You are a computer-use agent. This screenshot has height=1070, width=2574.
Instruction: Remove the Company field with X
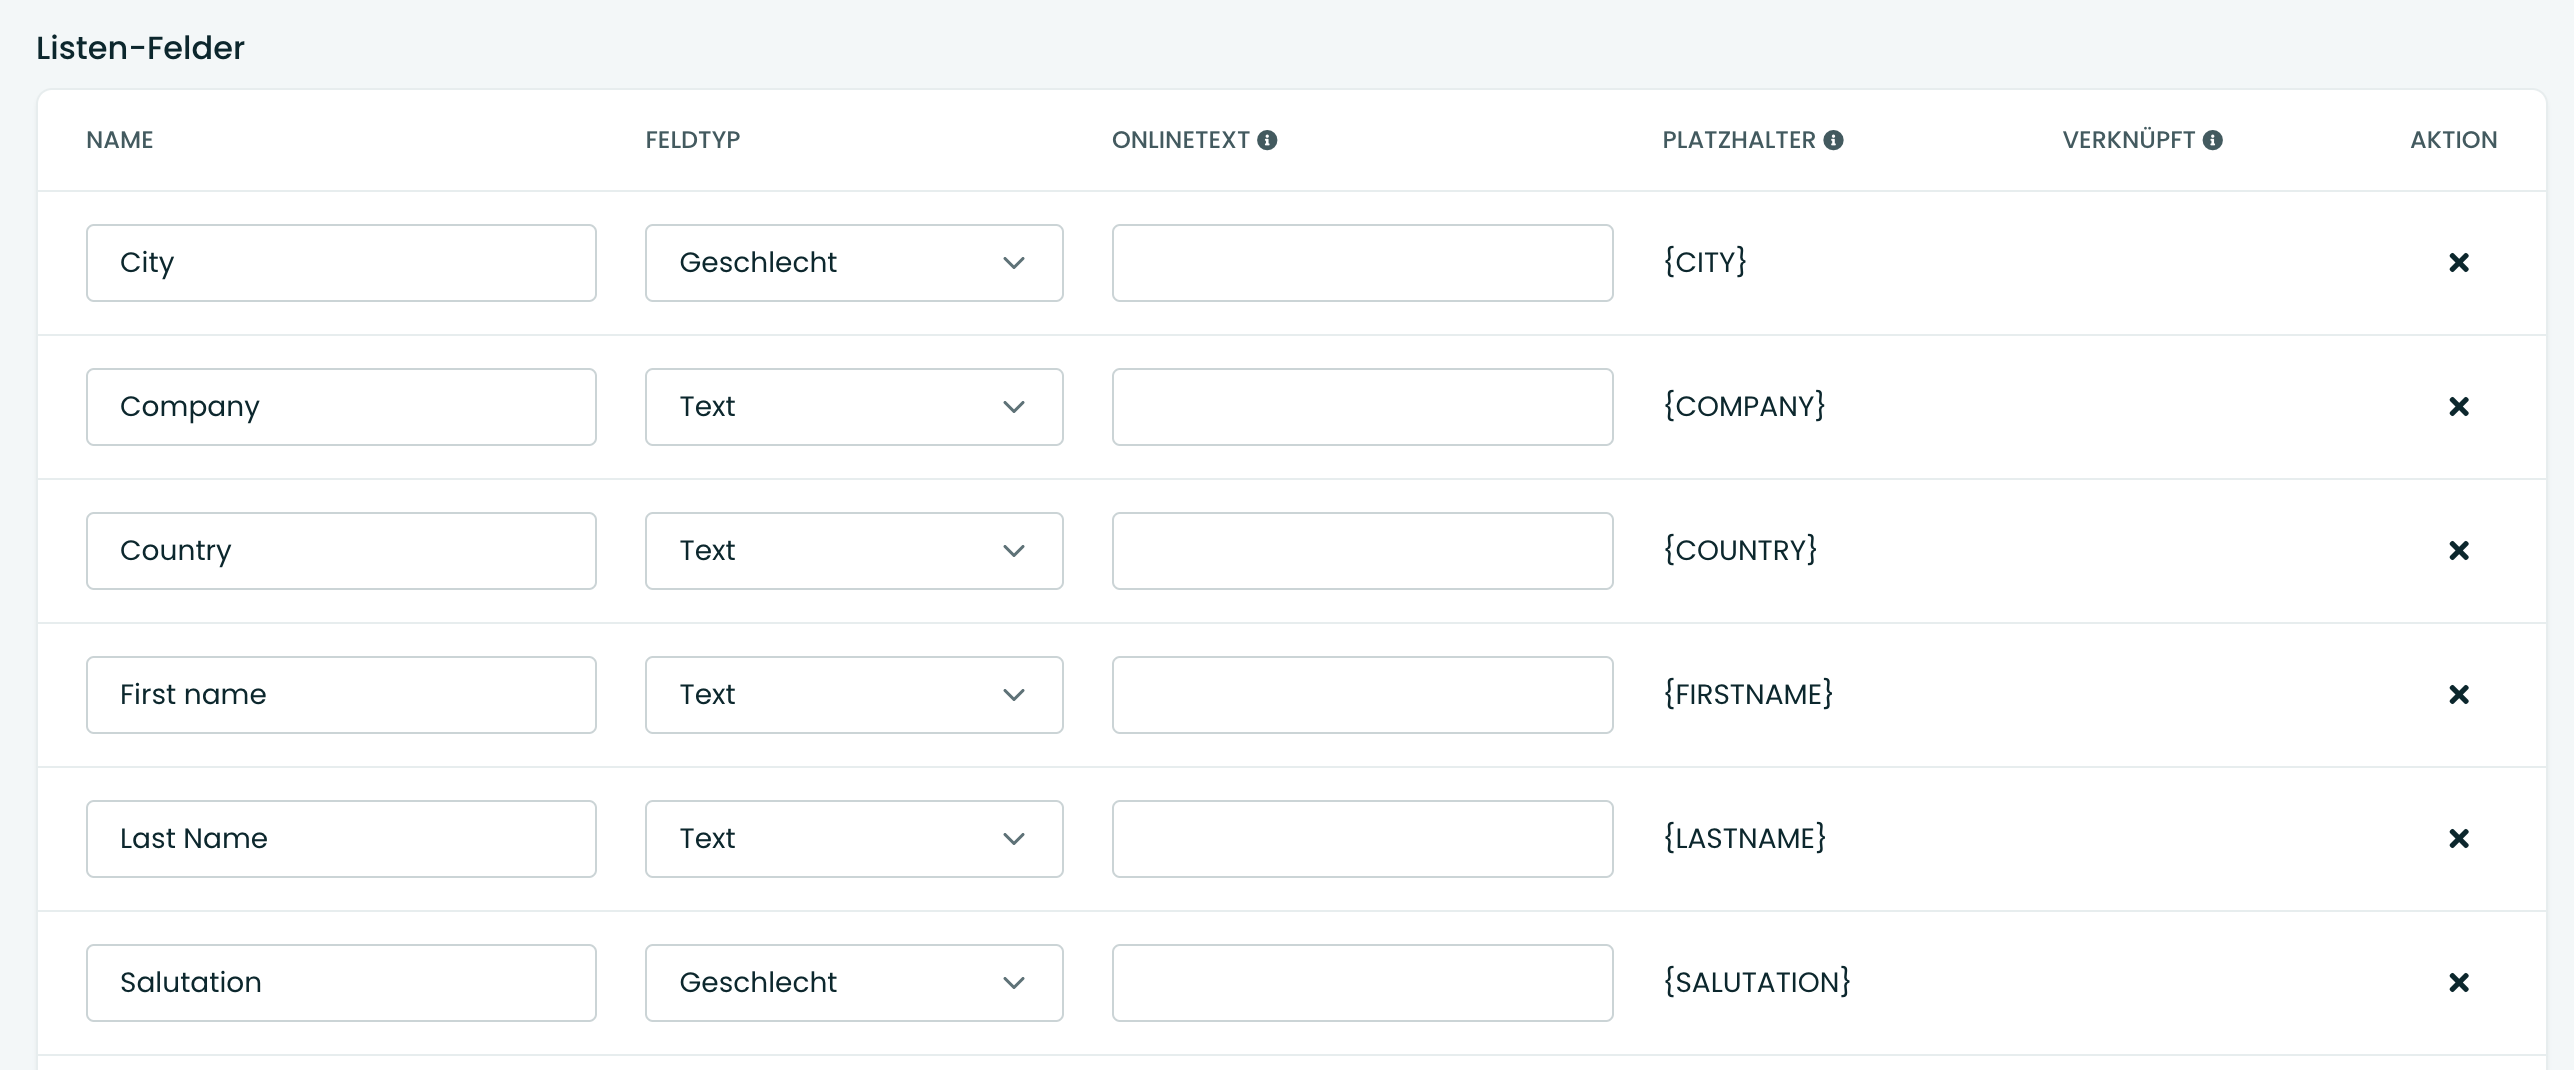pos(2458,407)
